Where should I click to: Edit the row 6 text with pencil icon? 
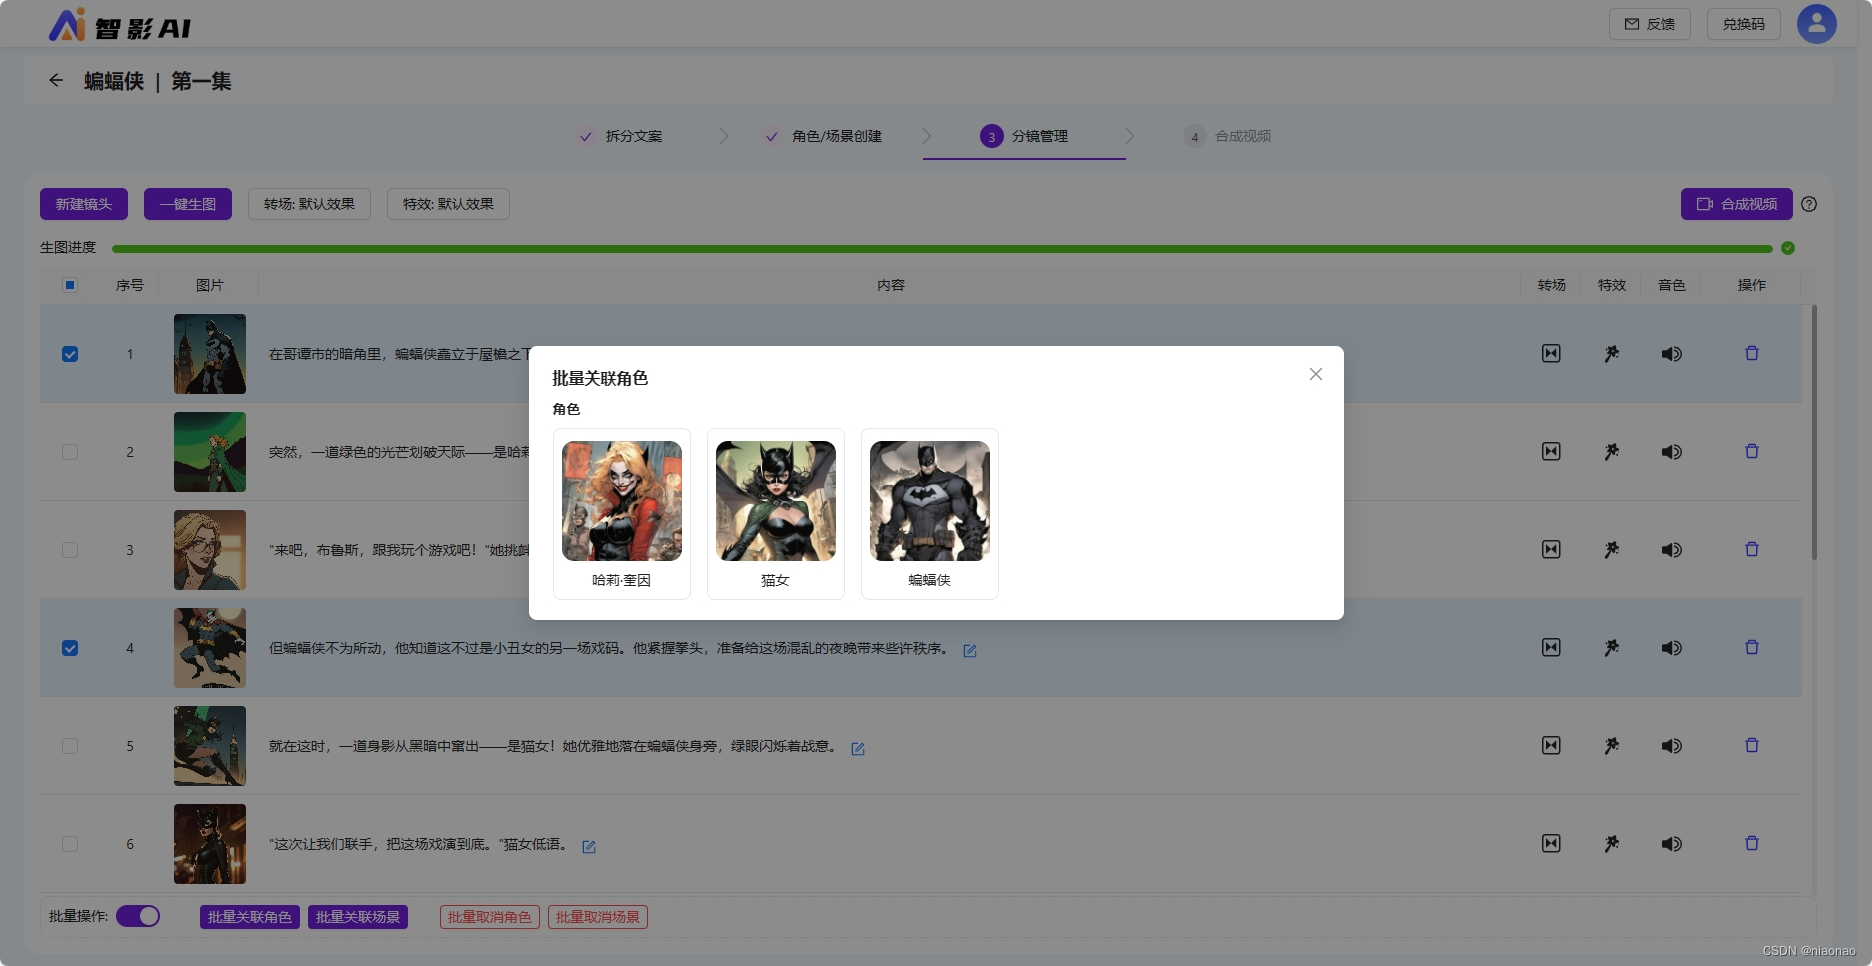point(589,846)
